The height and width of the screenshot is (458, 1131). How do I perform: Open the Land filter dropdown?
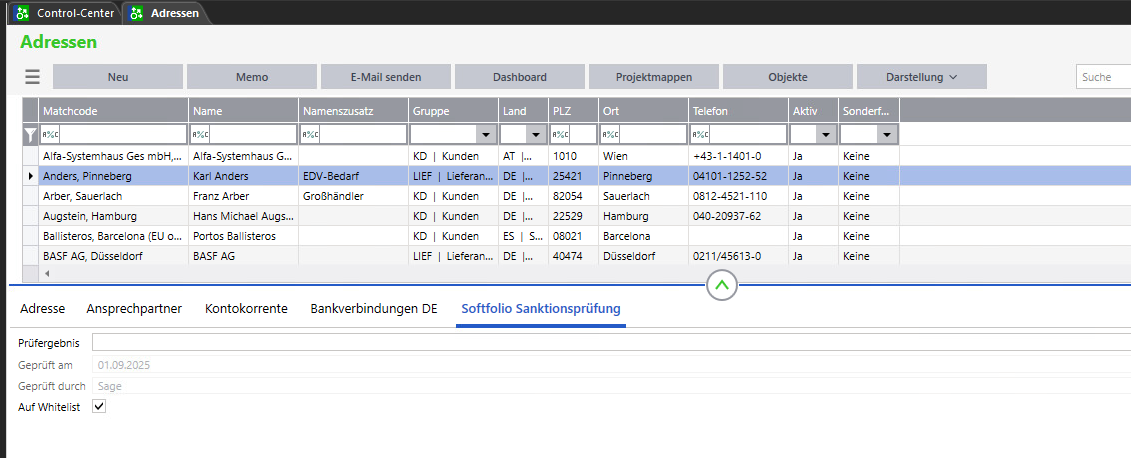click(x=536, y=134)
